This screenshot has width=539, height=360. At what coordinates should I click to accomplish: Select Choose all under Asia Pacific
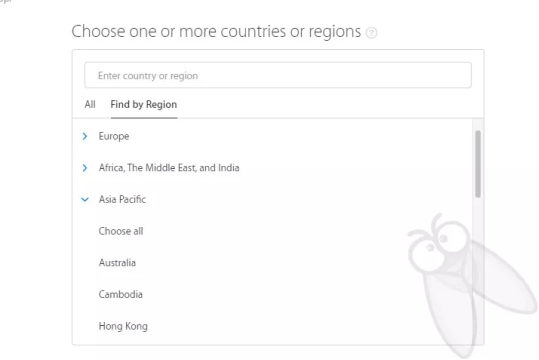121,231
